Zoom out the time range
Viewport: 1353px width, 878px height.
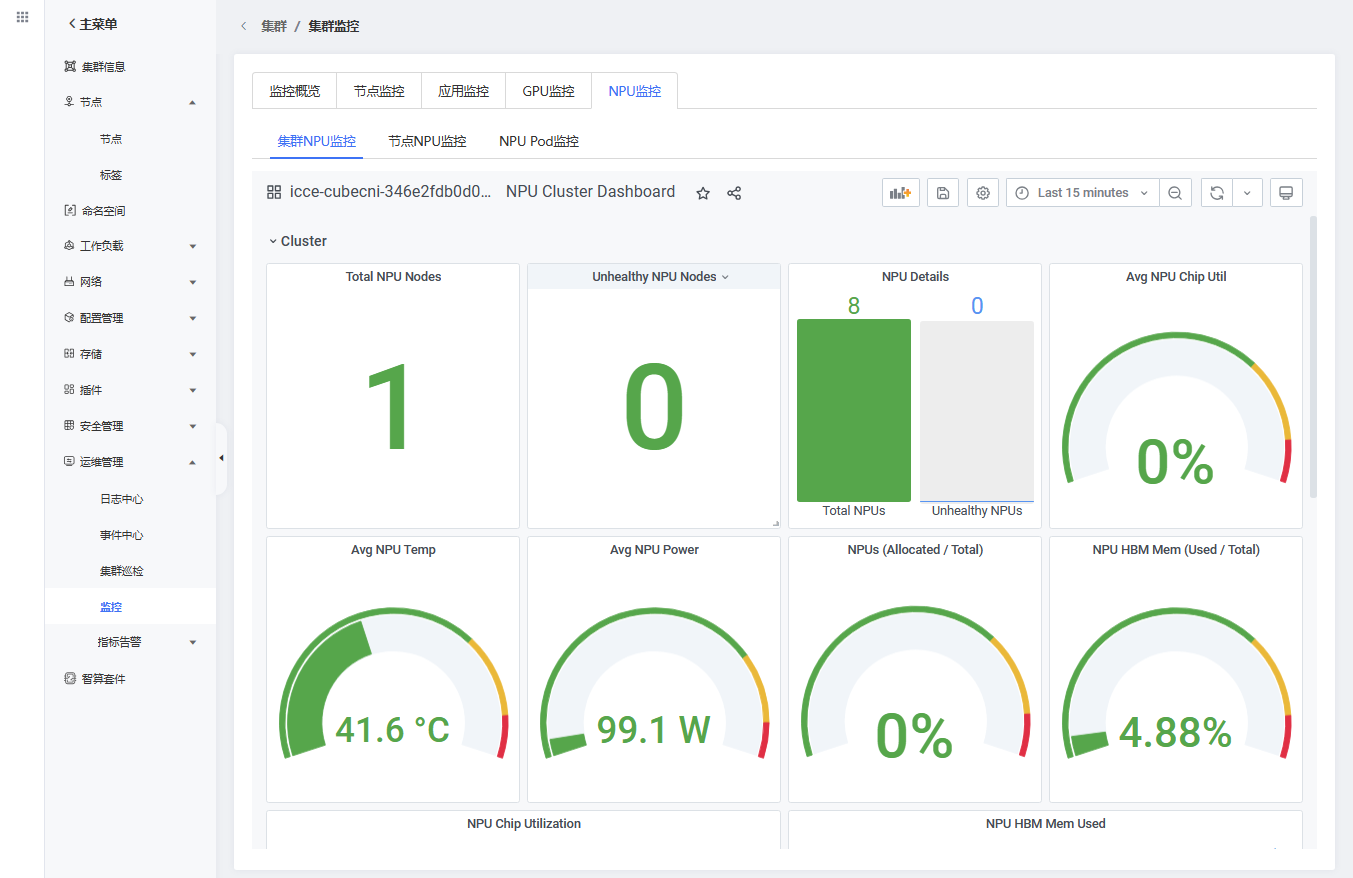1175,193
